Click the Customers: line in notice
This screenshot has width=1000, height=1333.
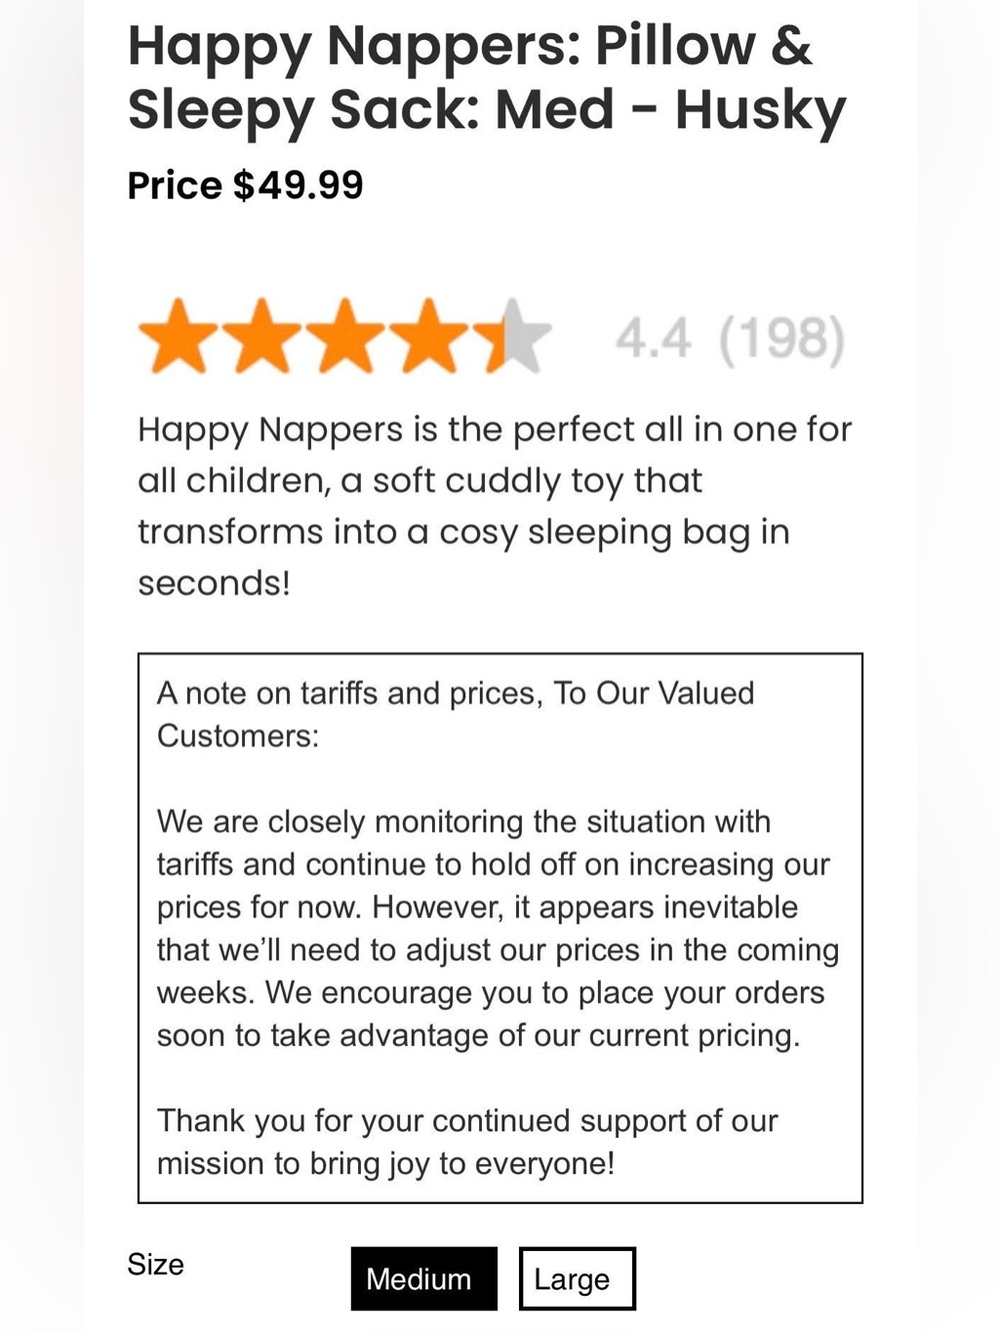pyautogui.click(x=238, y=736)
